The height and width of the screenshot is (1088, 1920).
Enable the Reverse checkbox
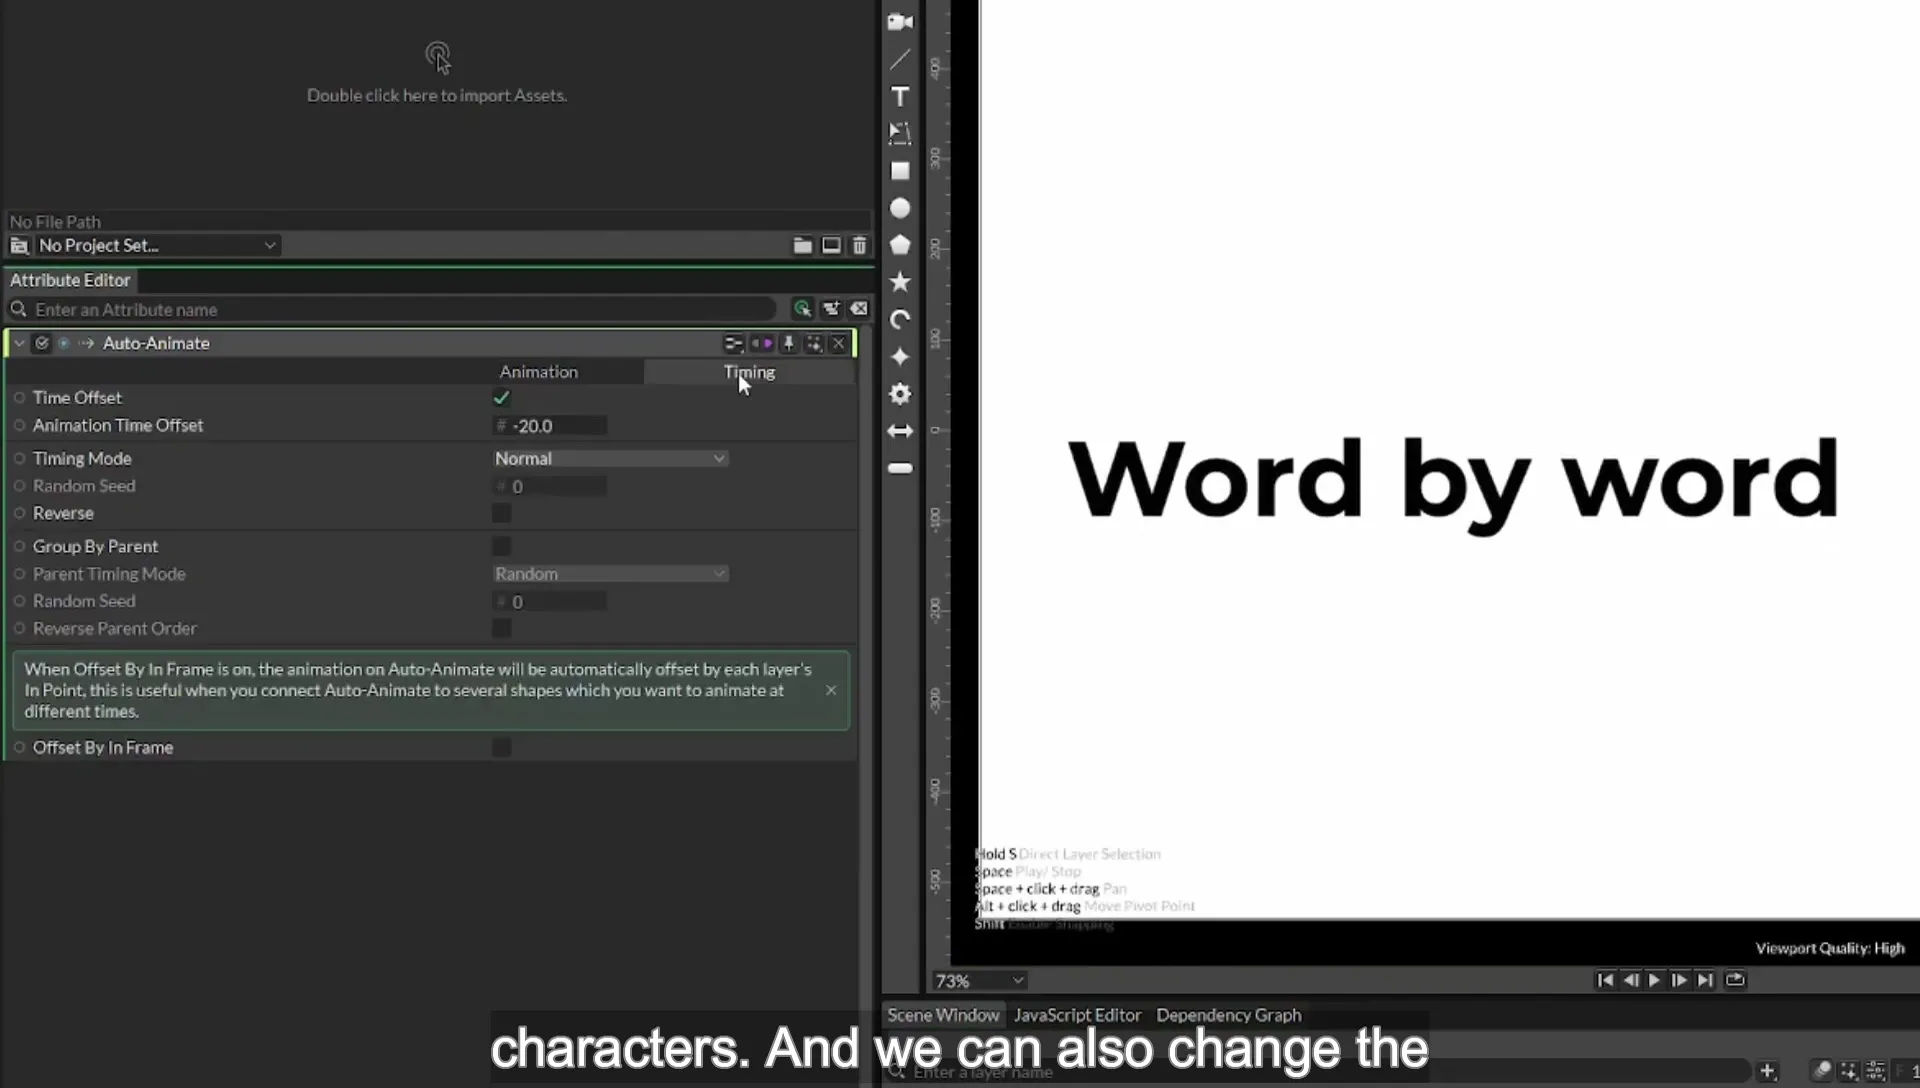[x=502, y=513]
